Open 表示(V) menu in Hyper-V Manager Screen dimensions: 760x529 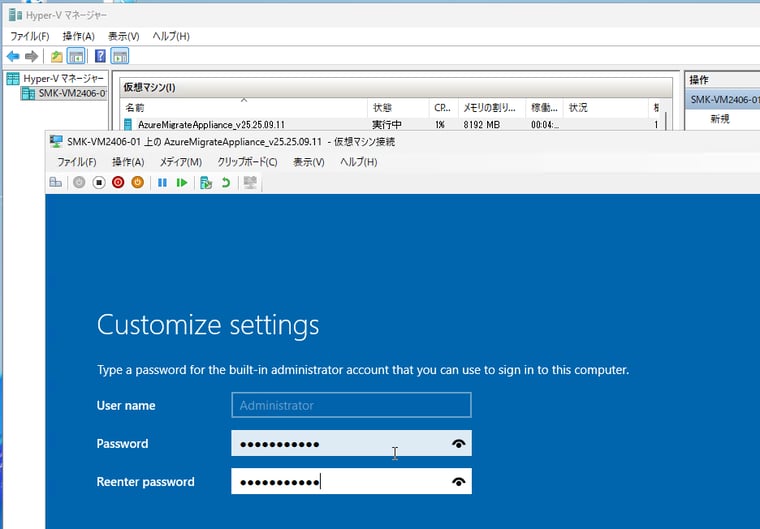(124, 36)
